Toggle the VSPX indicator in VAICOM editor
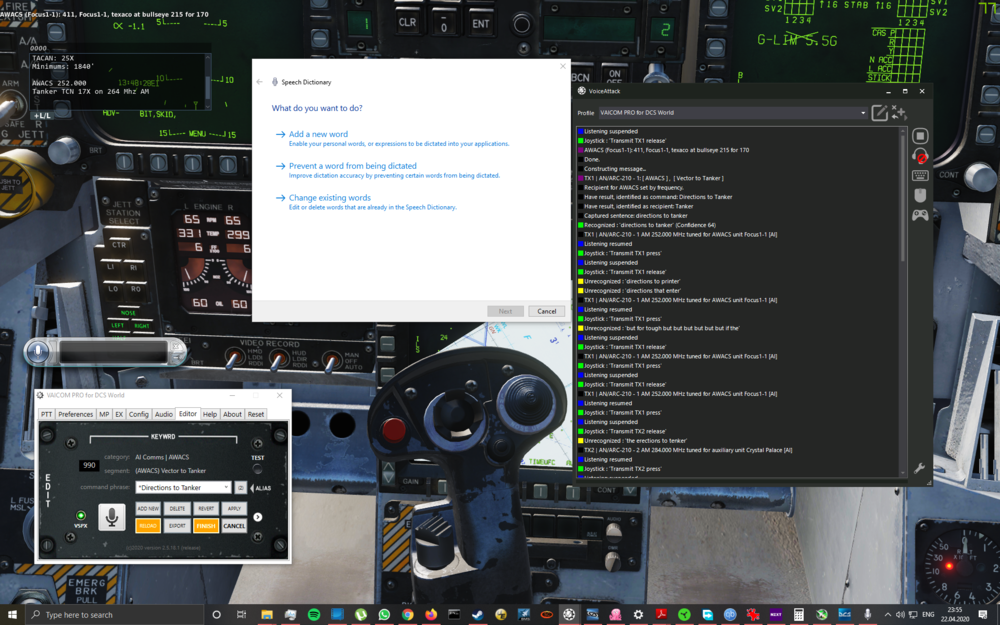Image resolution: width=1000 pixels, height=625 pixels. click(x=81, y=515)
